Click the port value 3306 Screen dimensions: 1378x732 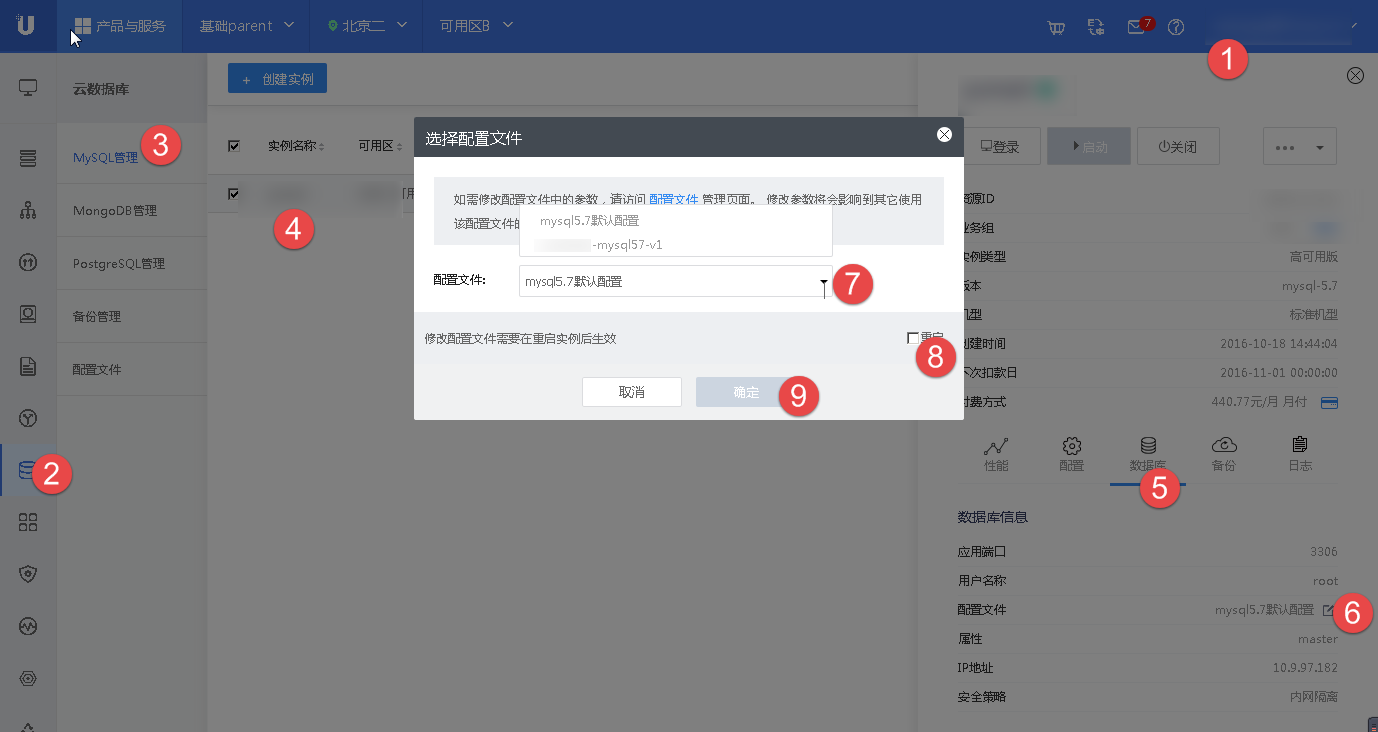point(1323,552)
